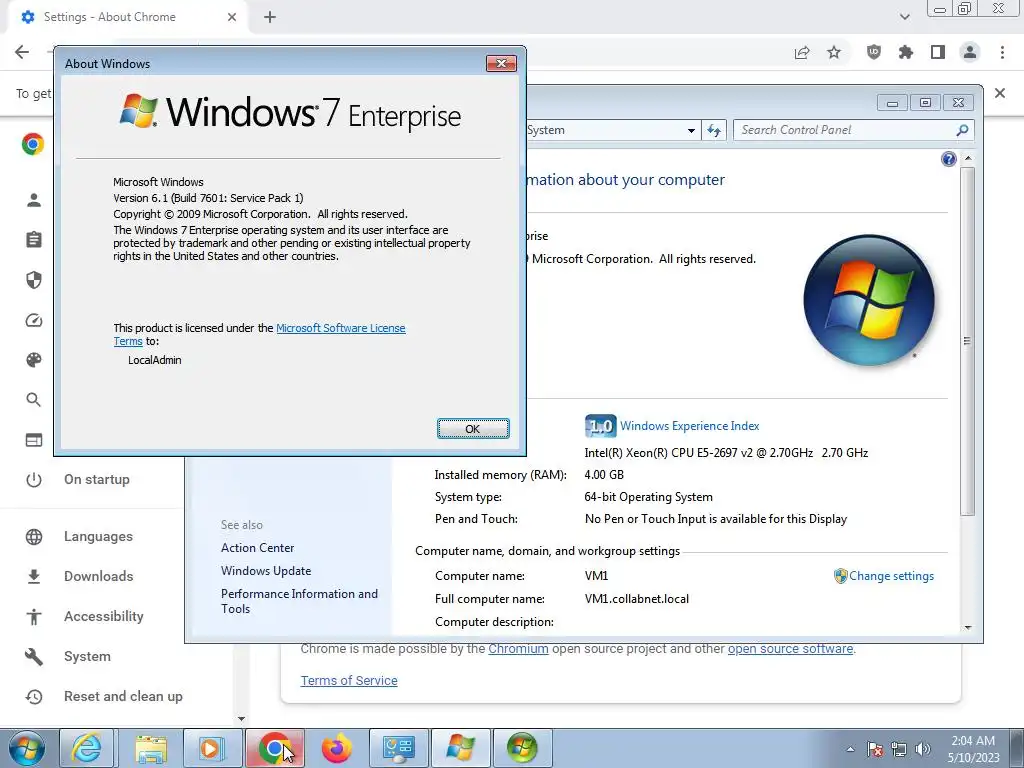
Task: Click the System window vertical scrollbar
Action: click(968, 341)
